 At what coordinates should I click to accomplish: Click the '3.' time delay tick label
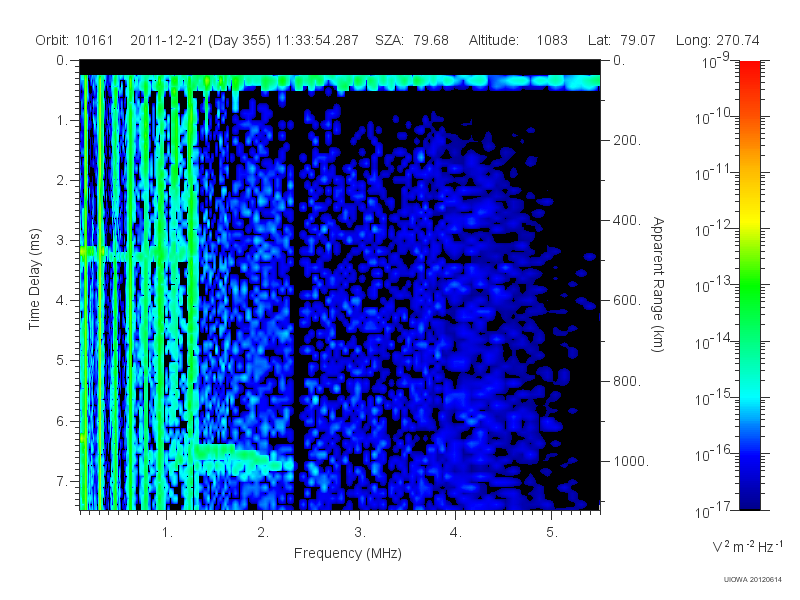tap(62, 240)
